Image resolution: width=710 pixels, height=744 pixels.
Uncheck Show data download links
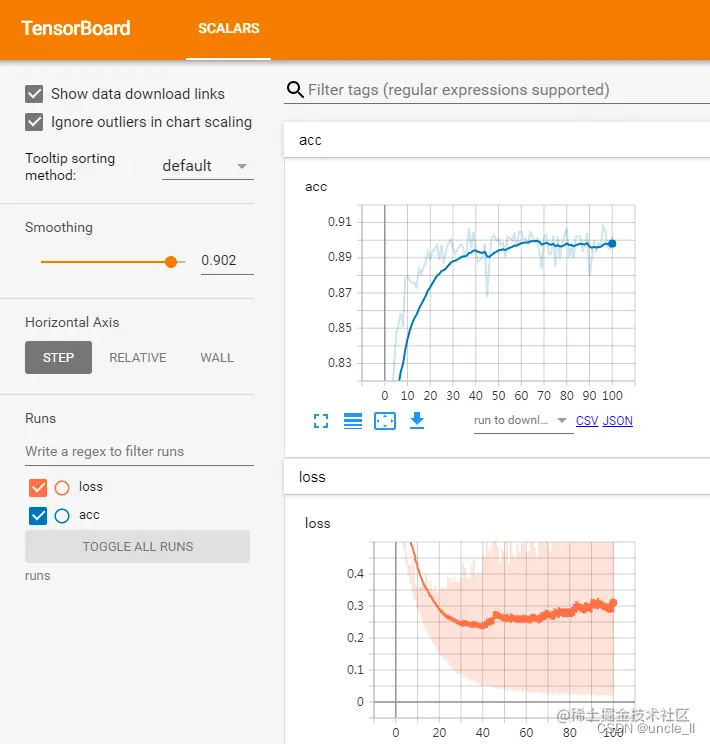pyautogui.click(x=34, y=94)
